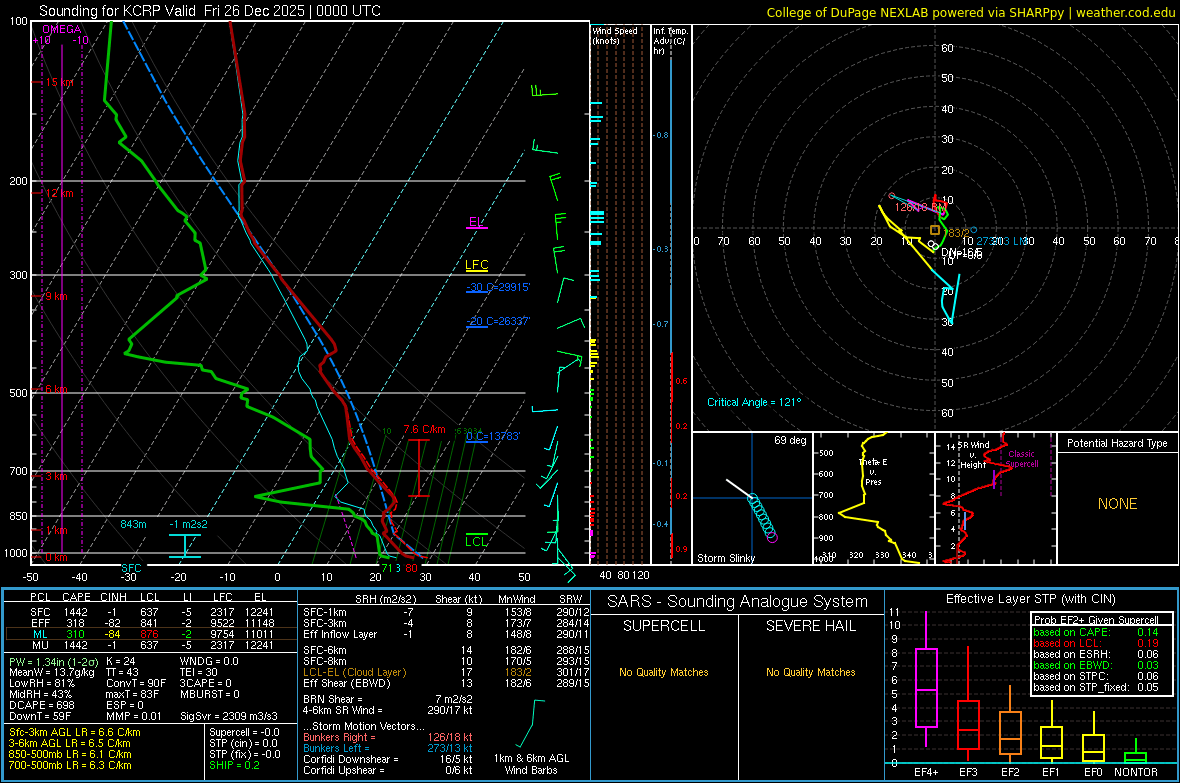Select the SFC parcel row in table
The height and width of the screenshot is (783, 1180).
click(x=151, y=612)
